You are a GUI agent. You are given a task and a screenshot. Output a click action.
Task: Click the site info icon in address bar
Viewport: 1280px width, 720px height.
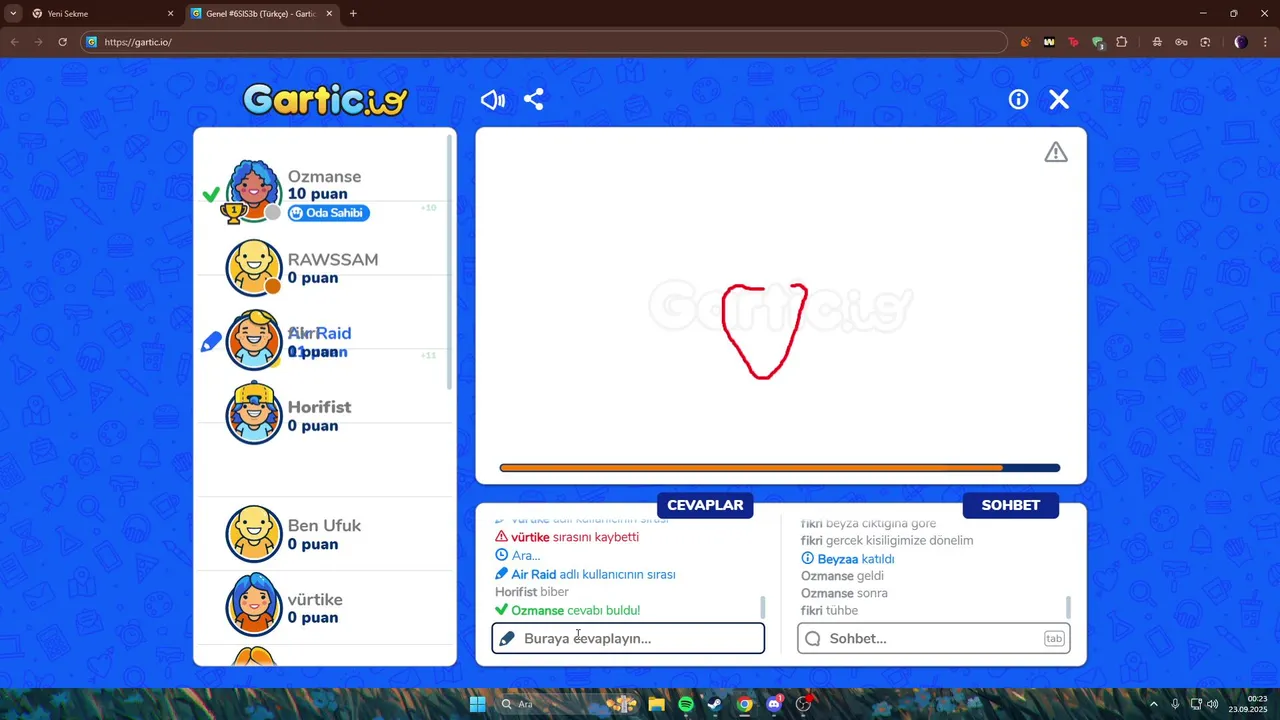92,42
